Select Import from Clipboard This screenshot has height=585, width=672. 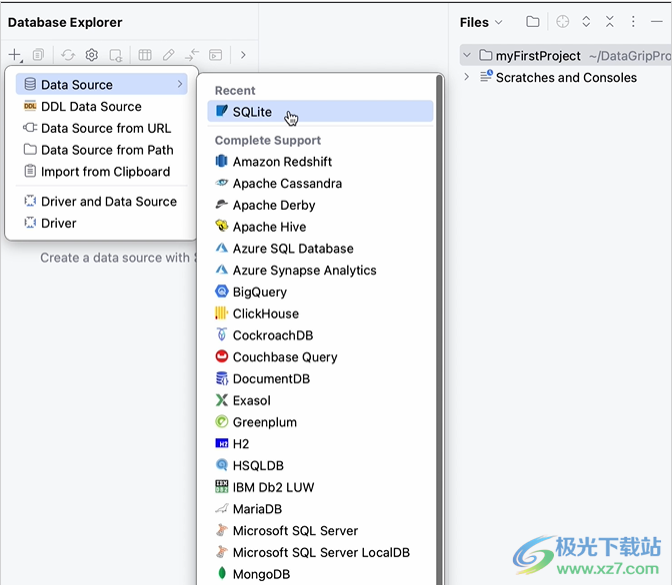[102, 172]
